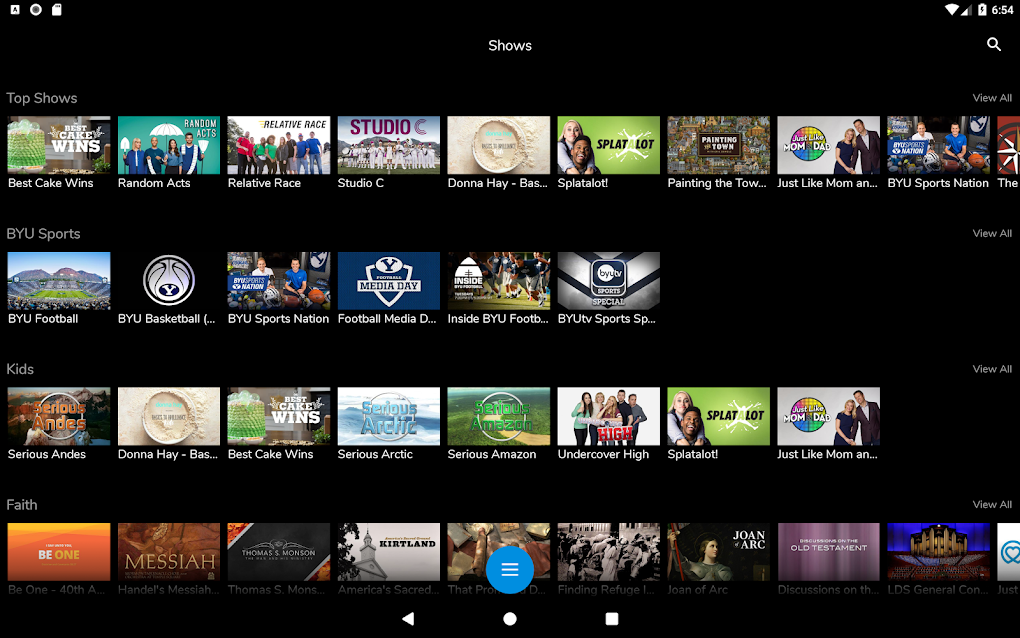Open Inside BYU Football thumbnail
Image resolution: width=1020 pixels, height=638 pixels.
click(498, 280)
